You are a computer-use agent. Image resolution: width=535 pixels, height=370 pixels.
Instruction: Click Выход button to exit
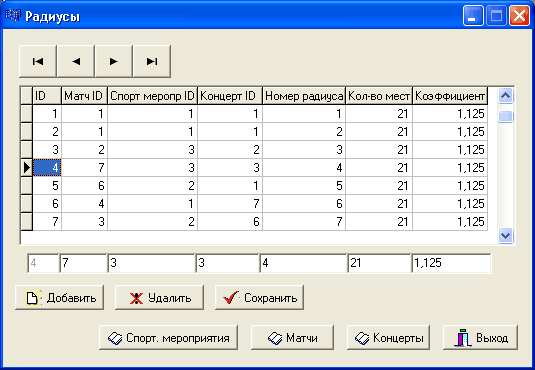(480, 338)
